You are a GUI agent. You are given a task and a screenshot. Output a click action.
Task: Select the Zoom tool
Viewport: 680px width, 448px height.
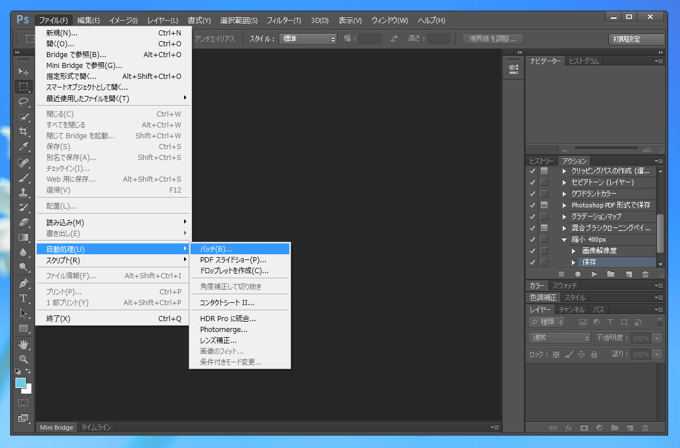[x=23, y=359]
